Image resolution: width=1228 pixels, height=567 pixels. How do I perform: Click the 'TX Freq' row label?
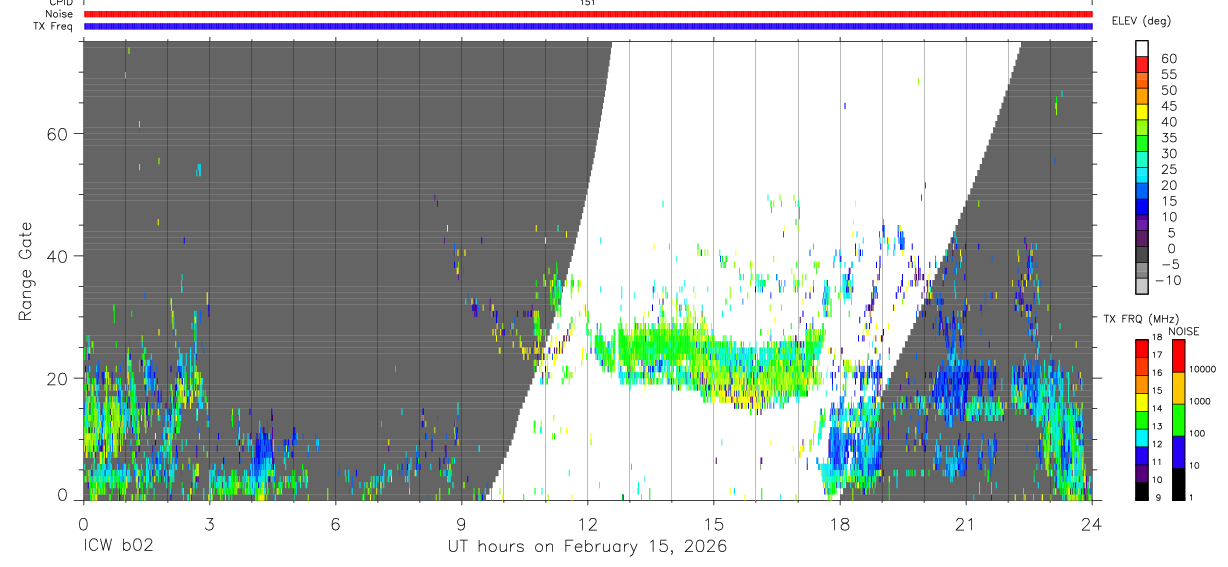tap(53, 26)
